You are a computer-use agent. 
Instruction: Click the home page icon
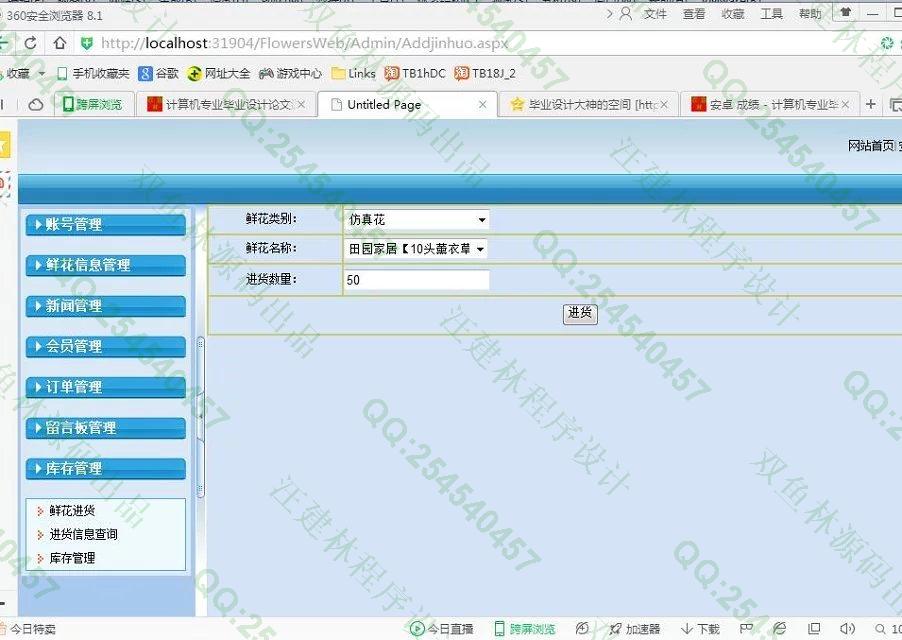pos(60,43)
